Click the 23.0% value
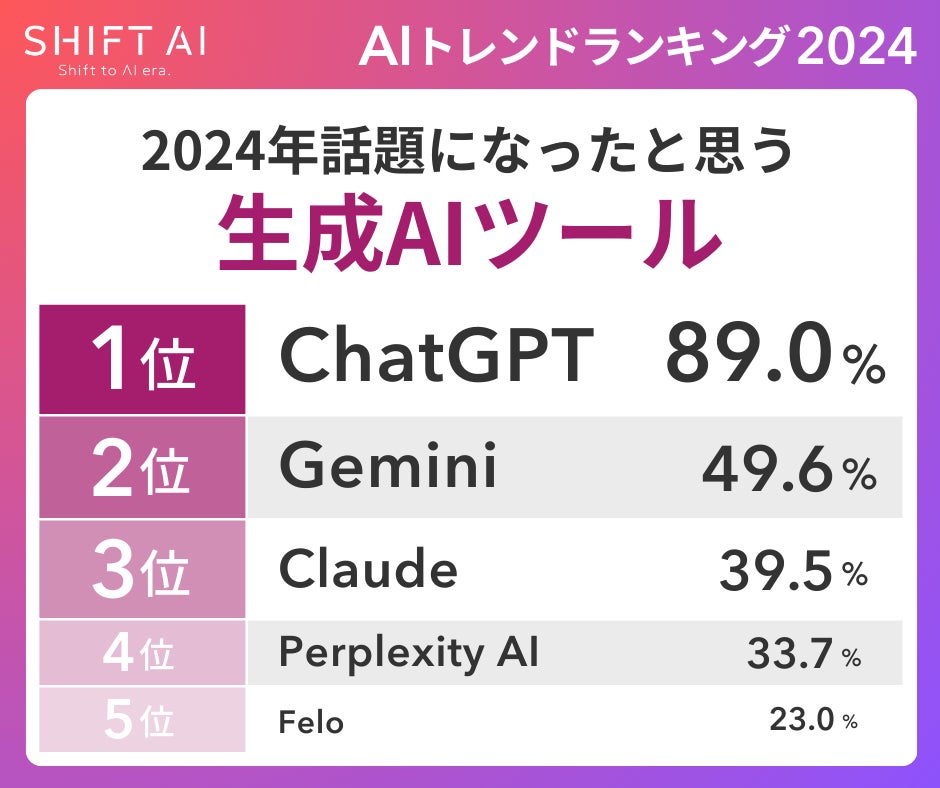Viewport: 940px width, 788px height. coord(813,720)
